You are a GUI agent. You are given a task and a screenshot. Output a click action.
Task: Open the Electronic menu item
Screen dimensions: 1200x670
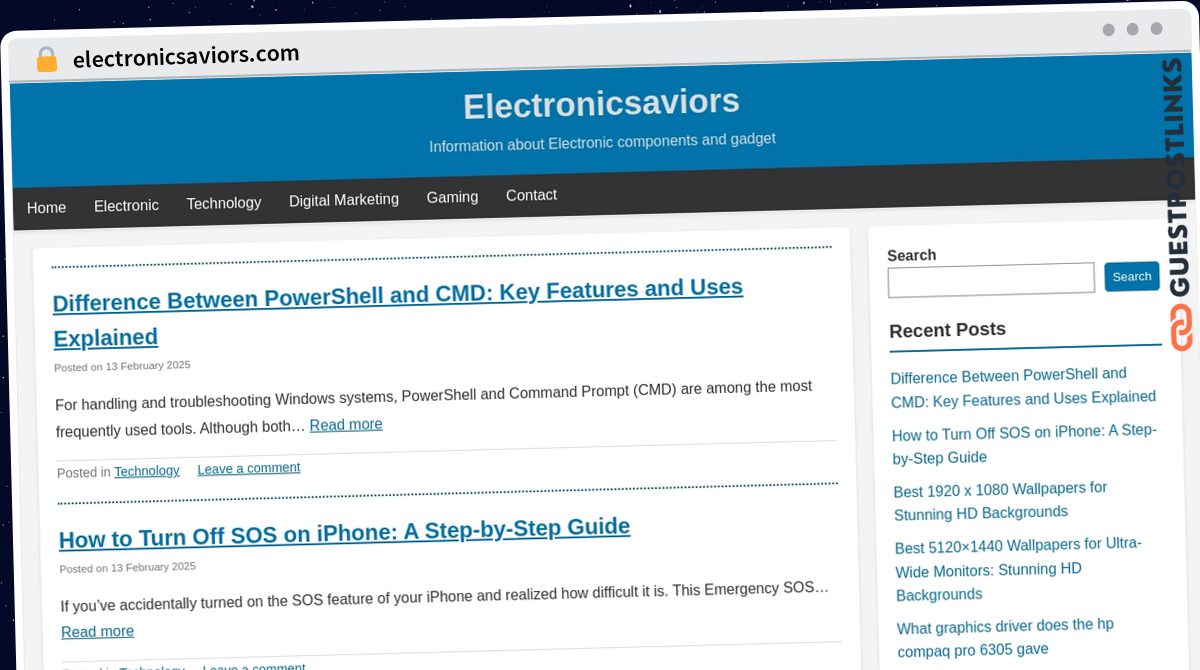[126, 205]
